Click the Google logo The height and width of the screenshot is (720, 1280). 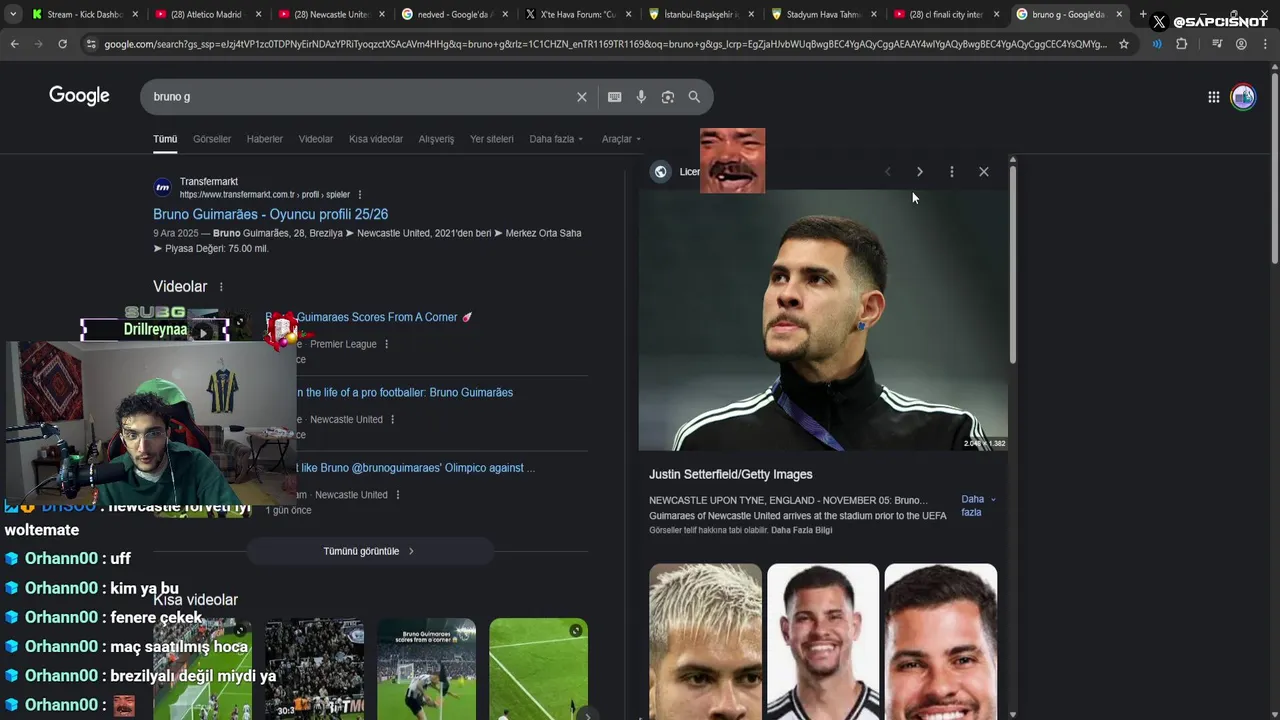79,96
